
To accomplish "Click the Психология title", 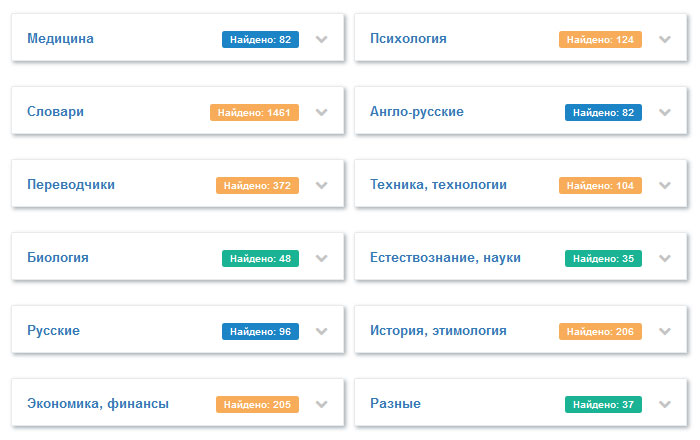I will (x=408, y=39).
